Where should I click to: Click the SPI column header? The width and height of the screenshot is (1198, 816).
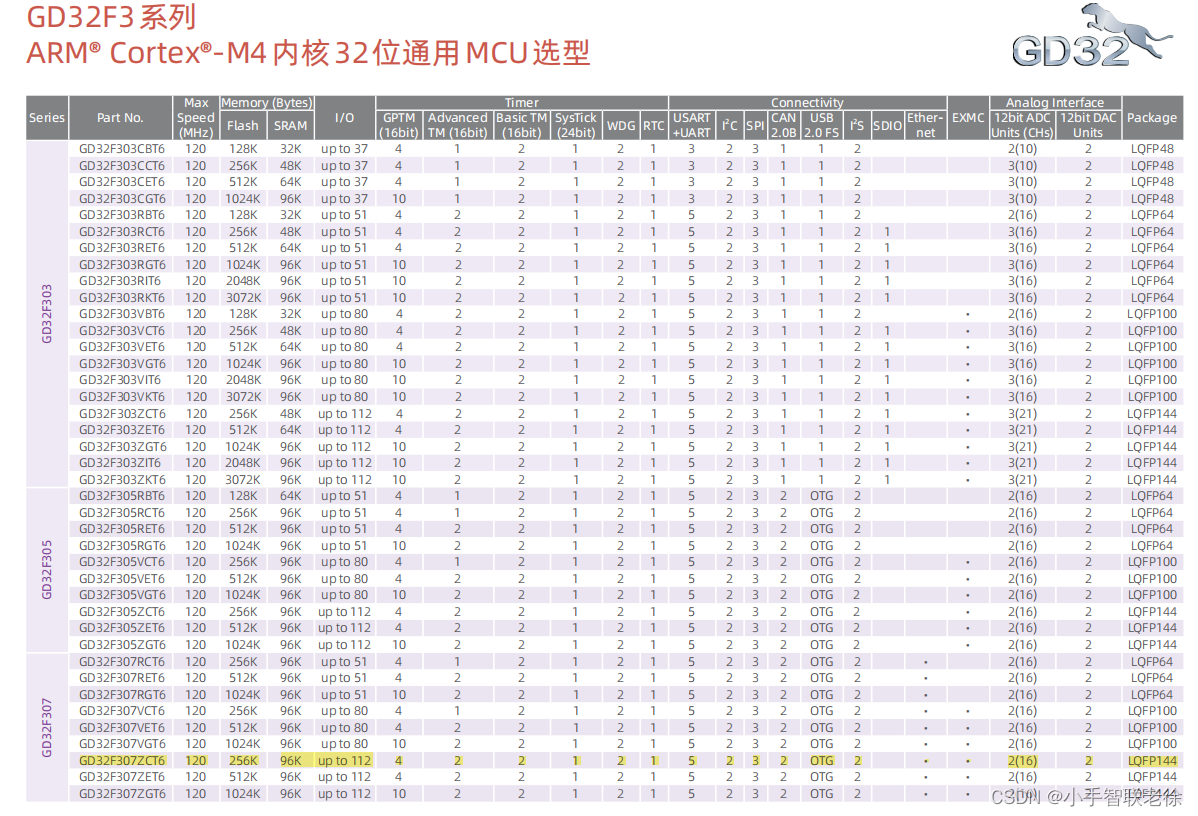[755, 125]
